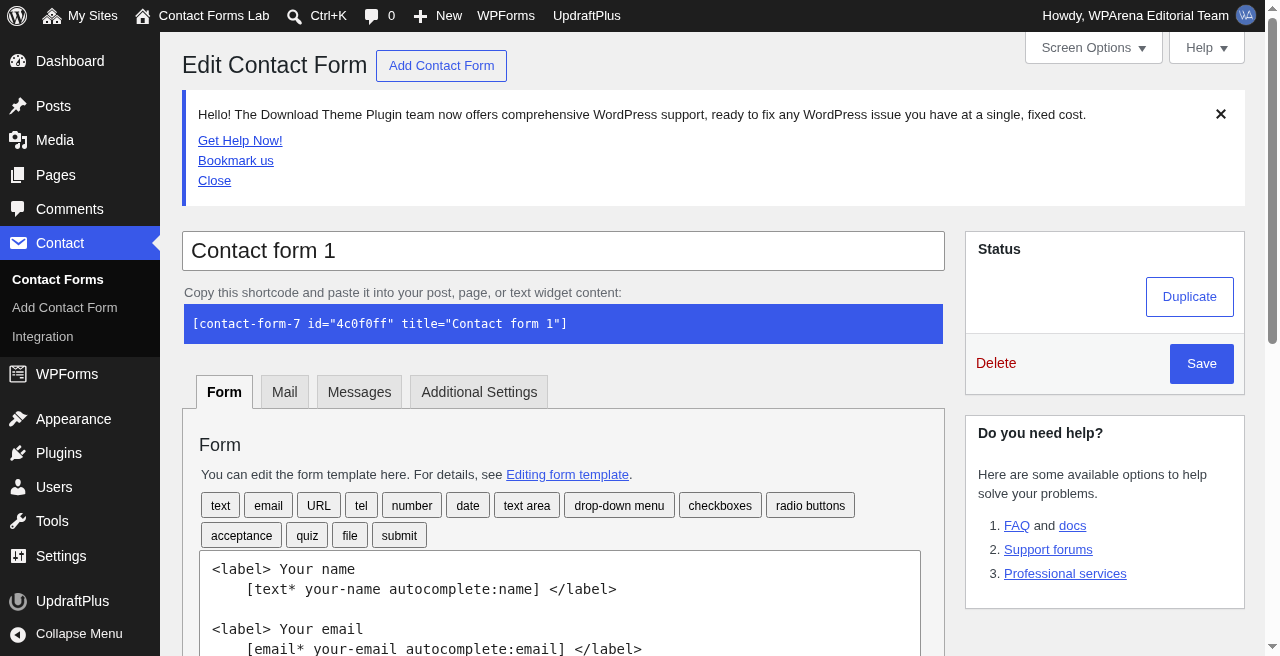Screen dimensions: 1280x656
Task: Click the Pages icon in sidebar
Action: (18, 175)
